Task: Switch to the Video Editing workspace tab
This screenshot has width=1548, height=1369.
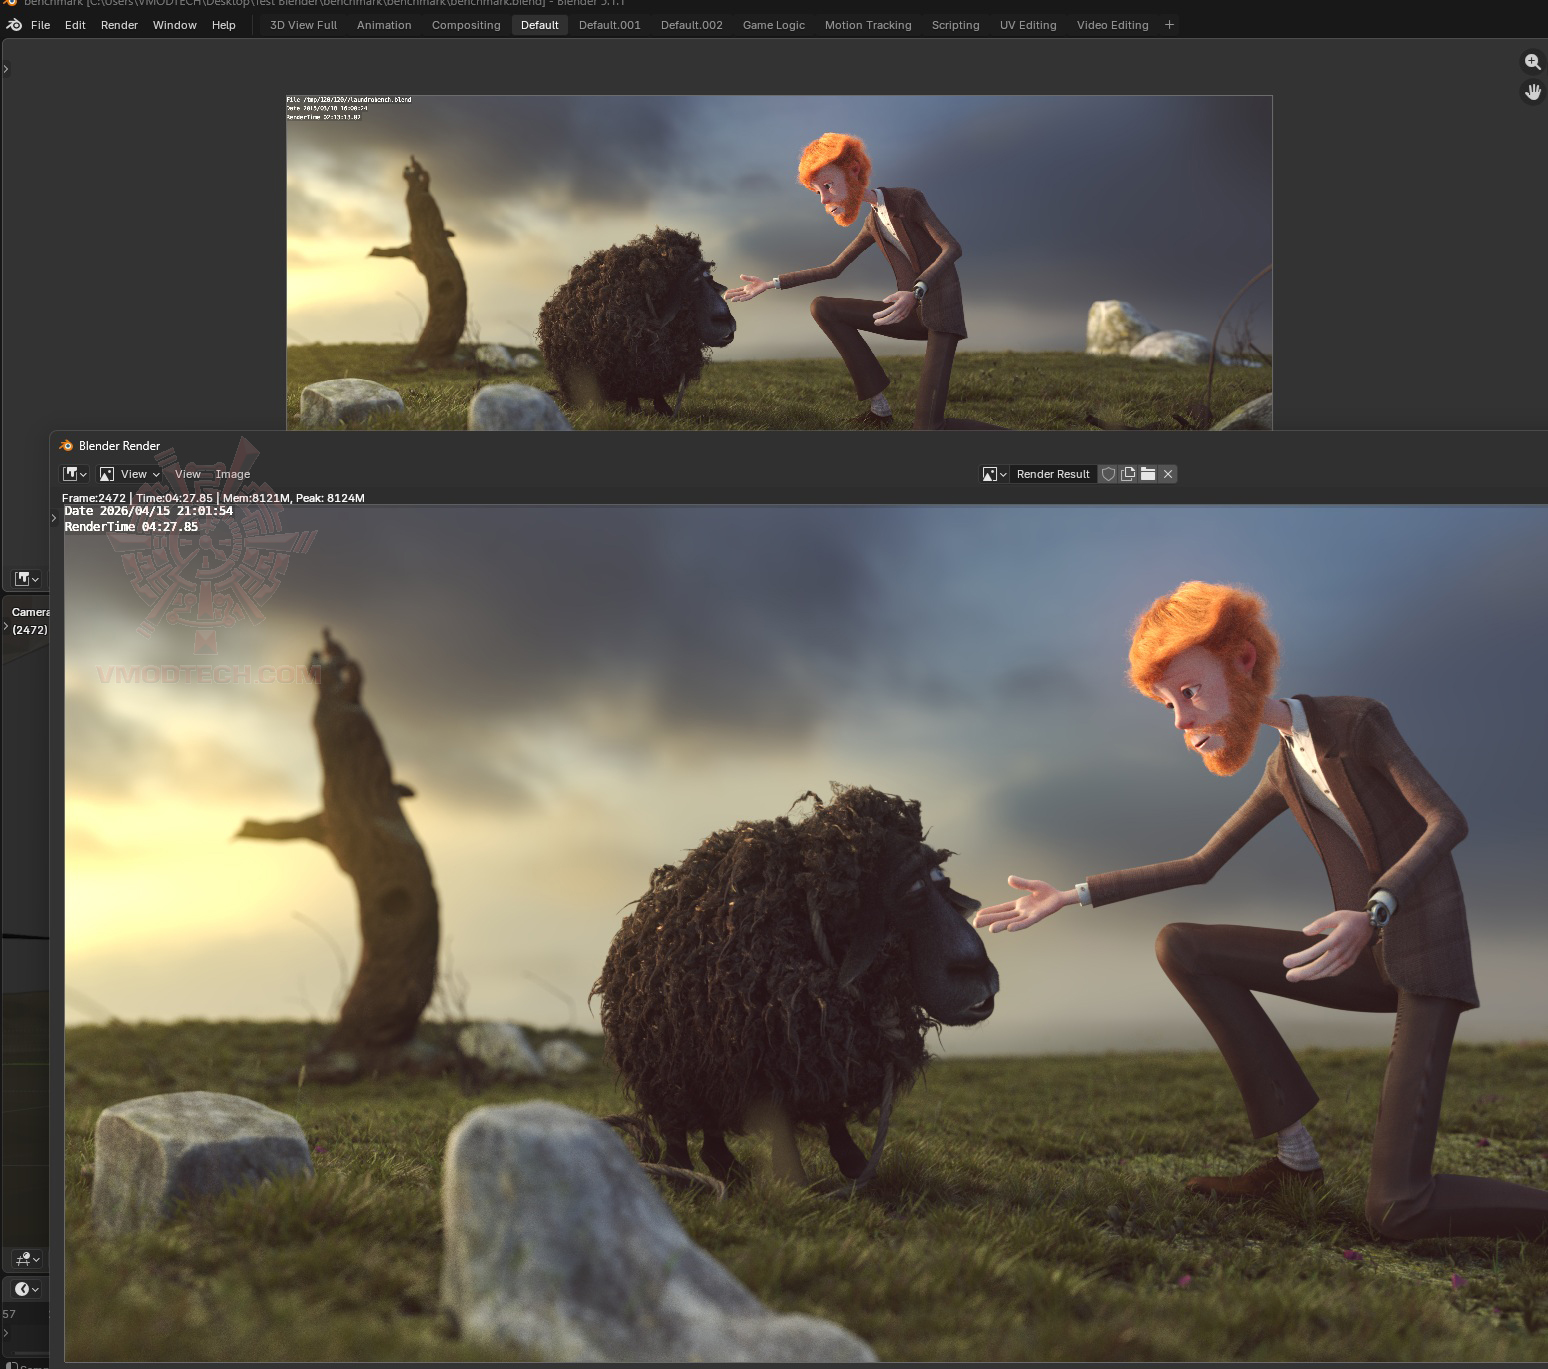Action: [x=1113, y=25]
